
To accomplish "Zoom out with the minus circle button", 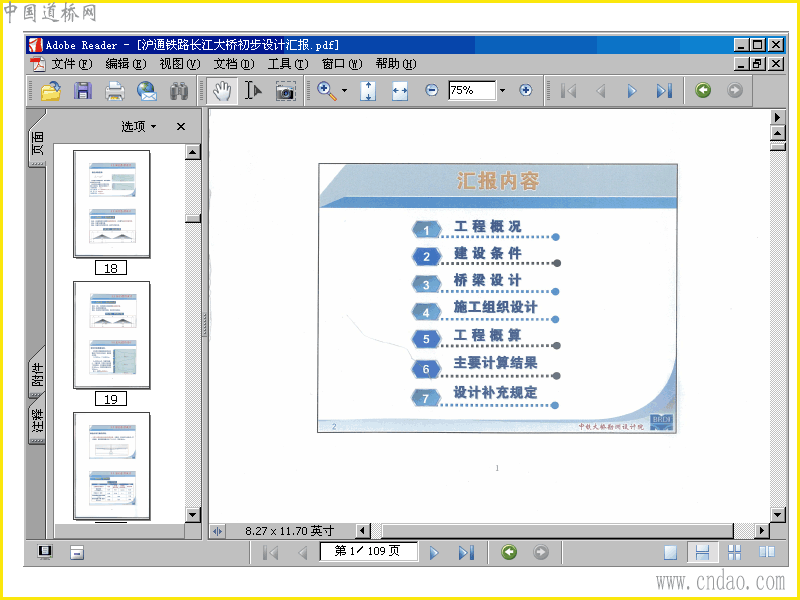I will point(432,90).
